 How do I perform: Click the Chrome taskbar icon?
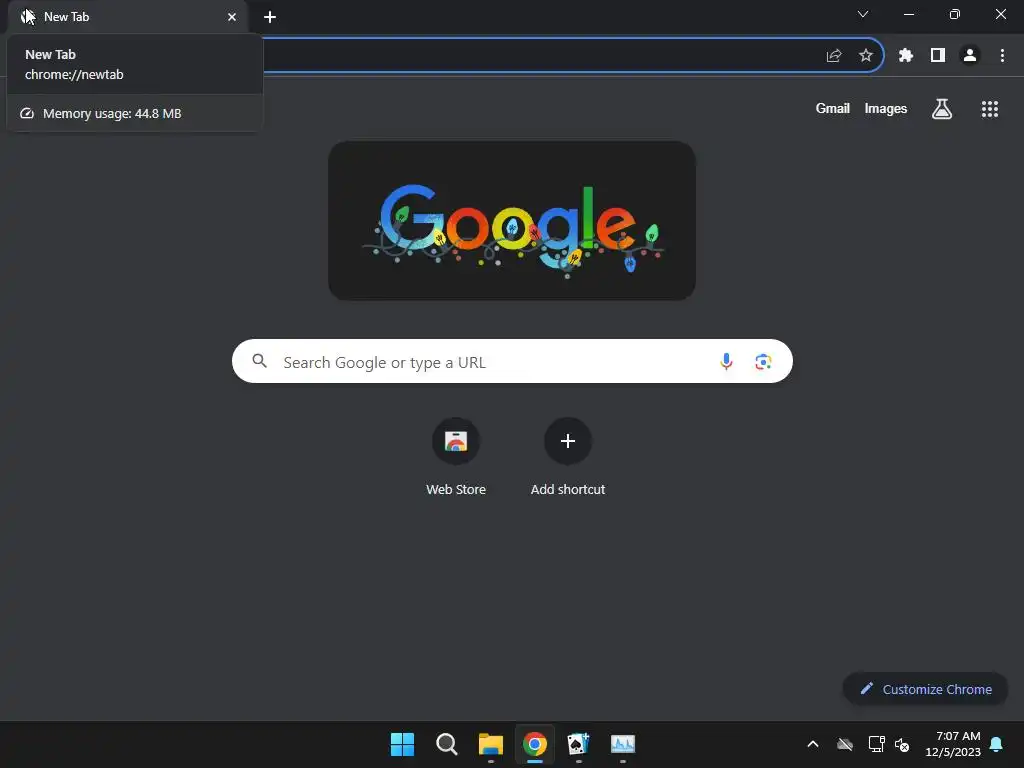[x=535, y=744]
